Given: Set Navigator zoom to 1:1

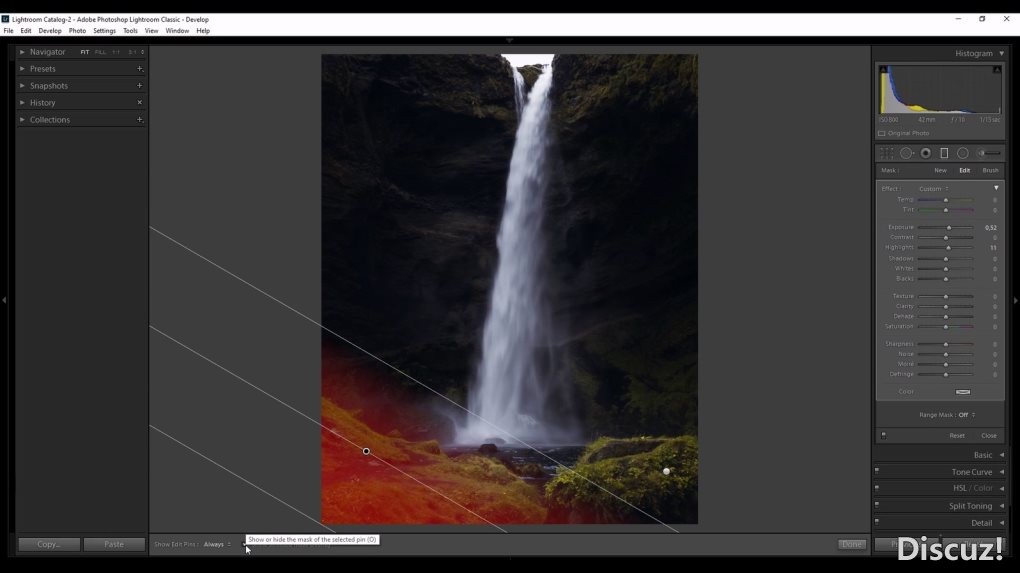Looking at the screenshot, I should [116, 52].
